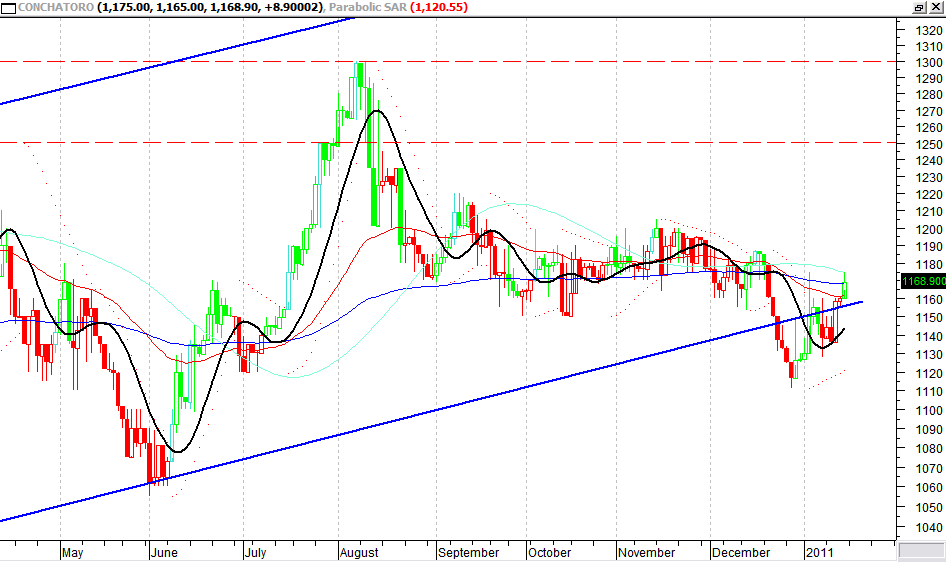946x562 pixels.
Task: Click the 1320 price axis label
Action: [x=929, y=31]
